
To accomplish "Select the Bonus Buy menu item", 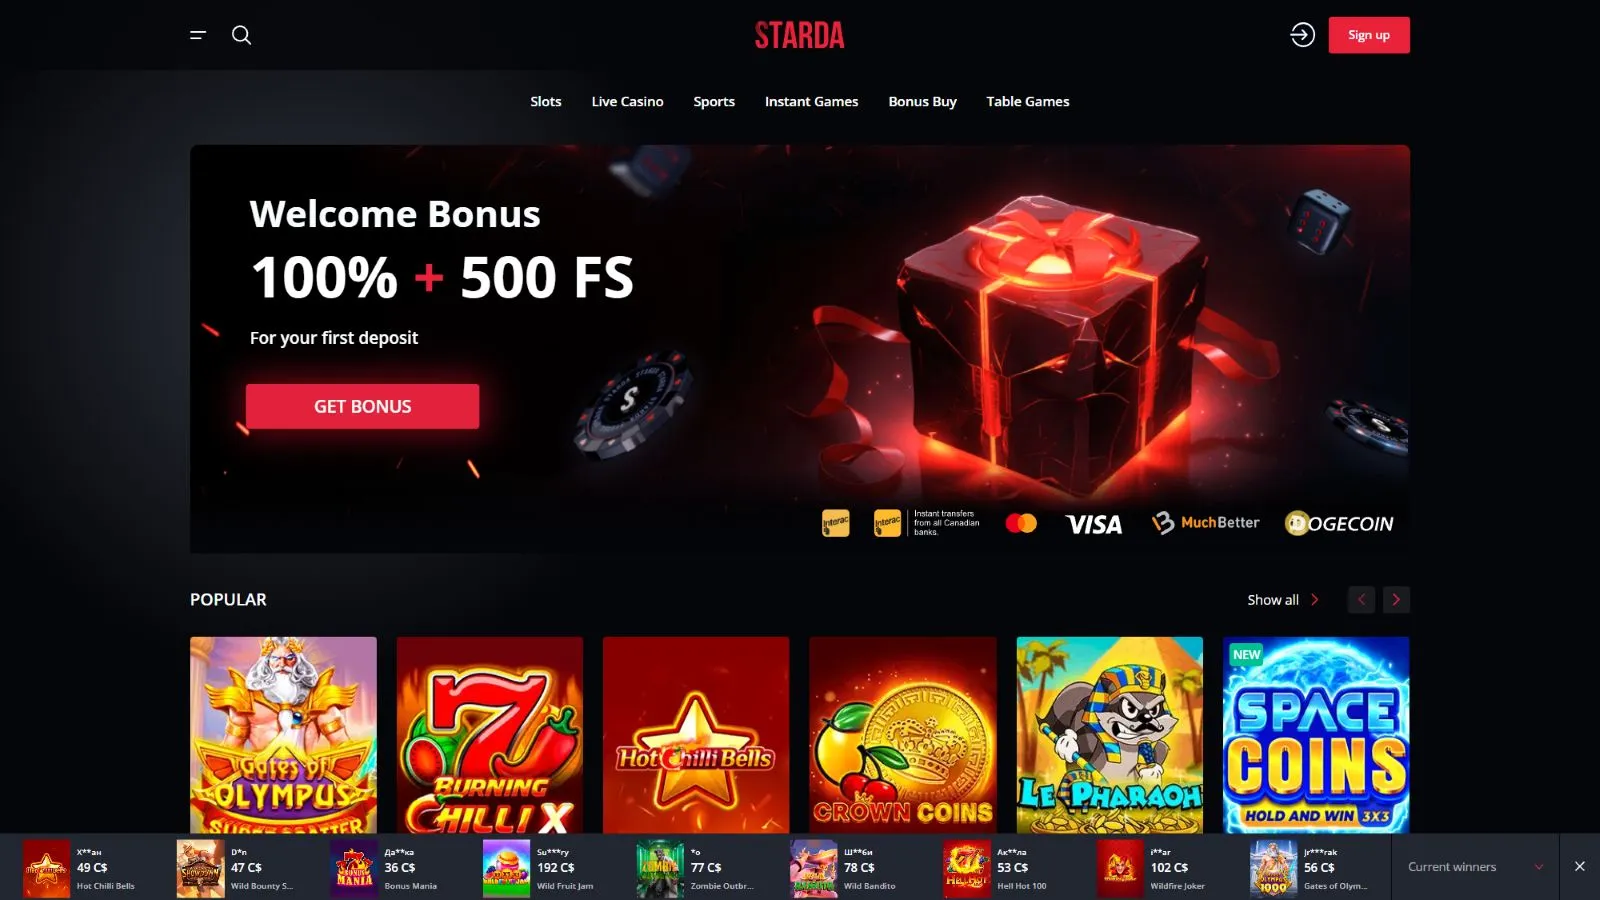I will tap(922, 101).
